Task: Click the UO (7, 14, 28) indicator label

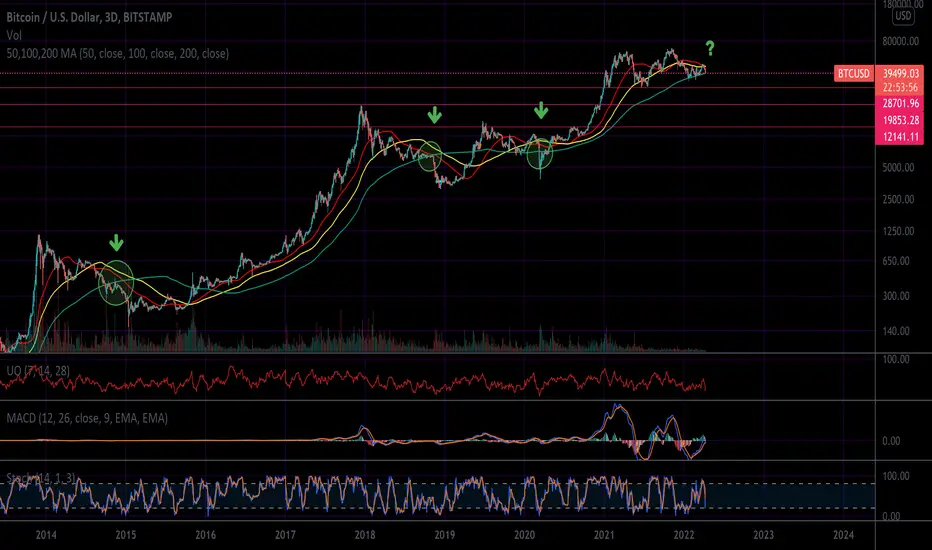Action: tap(38, 371)
